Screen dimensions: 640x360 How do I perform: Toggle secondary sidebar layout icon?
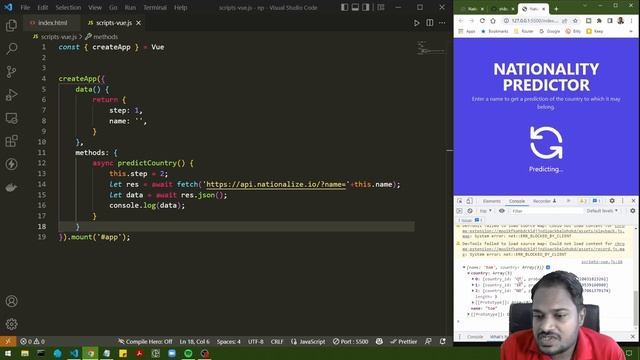pos(366,7)
